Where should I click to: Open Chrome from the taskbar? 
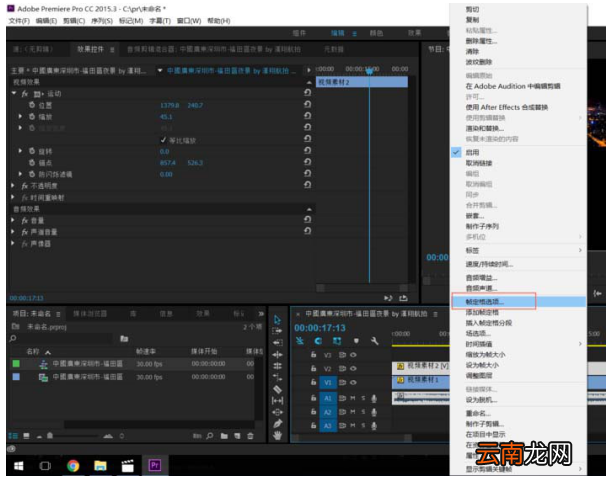[73, 465]
